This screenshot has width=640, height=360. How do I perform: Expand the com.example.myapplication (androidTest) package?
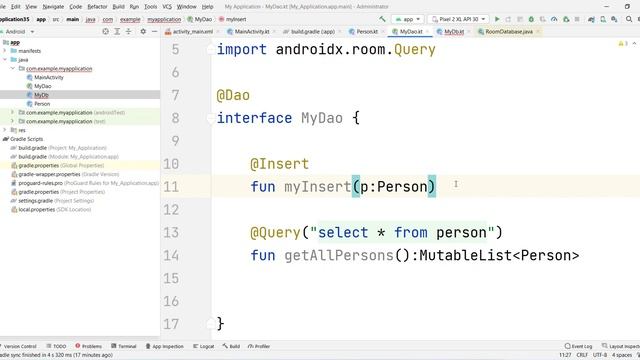(x=13, y=112)
